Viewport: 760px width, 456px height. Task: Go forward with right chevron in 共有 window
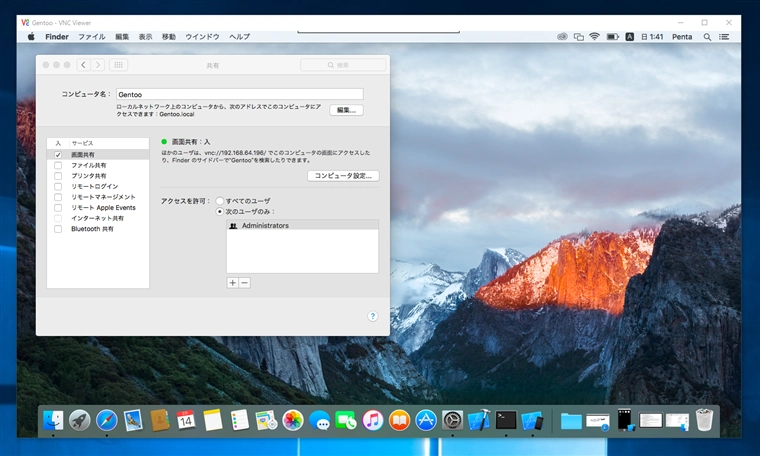click(97, 64)
